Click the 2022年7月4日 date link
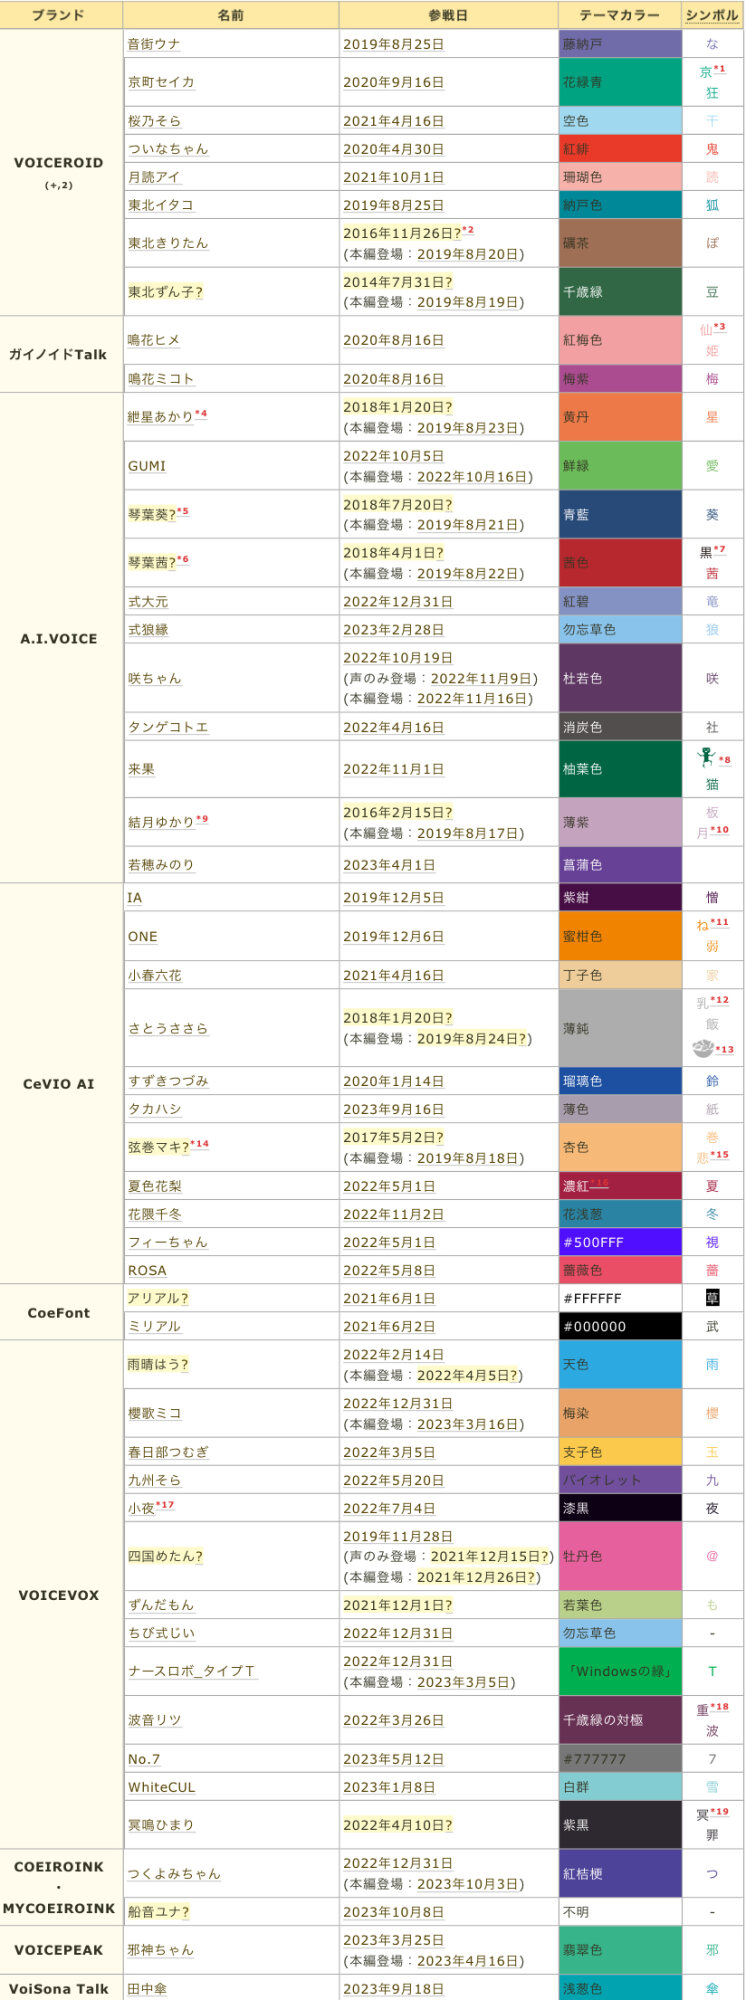746x2000 pixels. pos(389,1508)
